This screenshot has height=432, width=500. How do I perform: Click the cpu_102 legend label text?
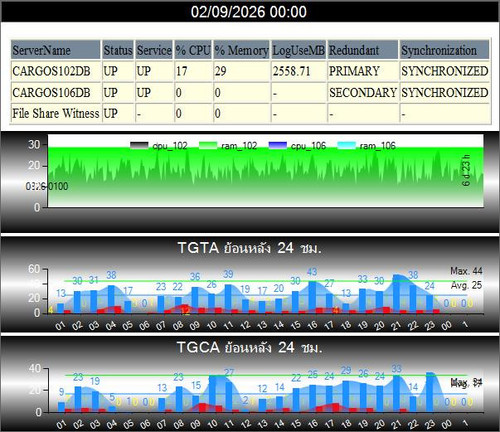[x=170, y=146]
